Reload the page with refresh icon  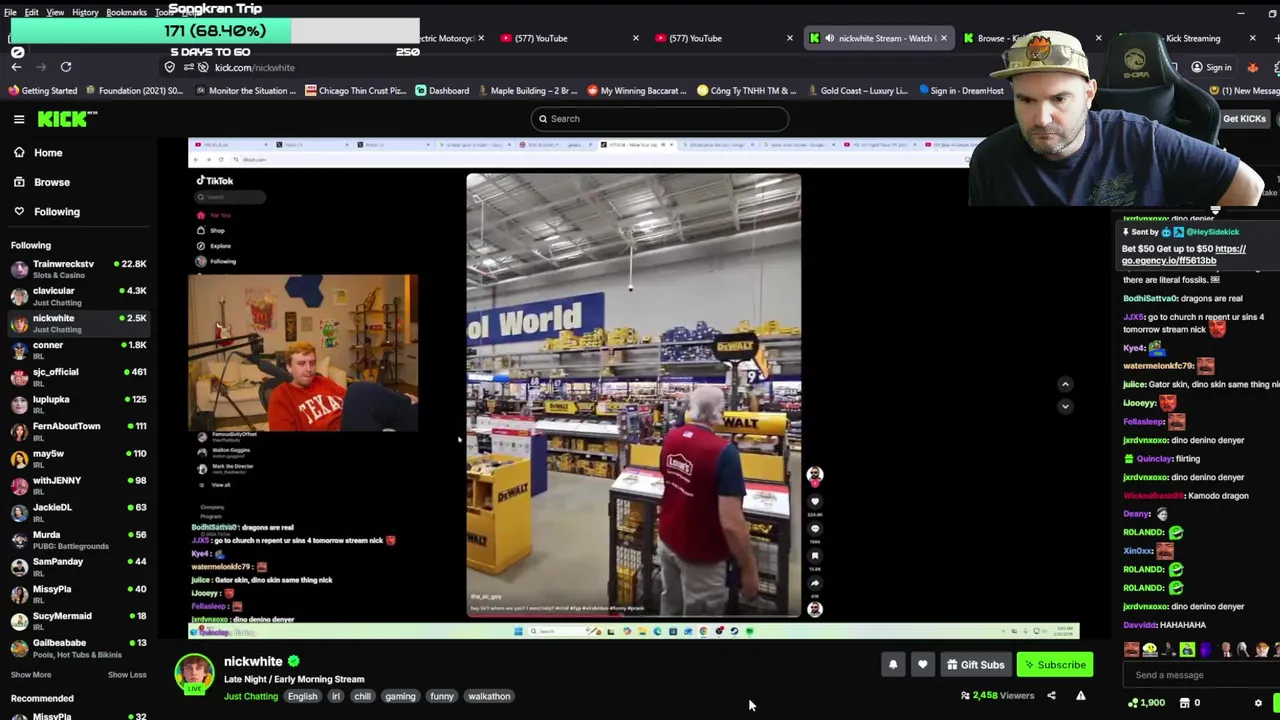coord(66,67)
